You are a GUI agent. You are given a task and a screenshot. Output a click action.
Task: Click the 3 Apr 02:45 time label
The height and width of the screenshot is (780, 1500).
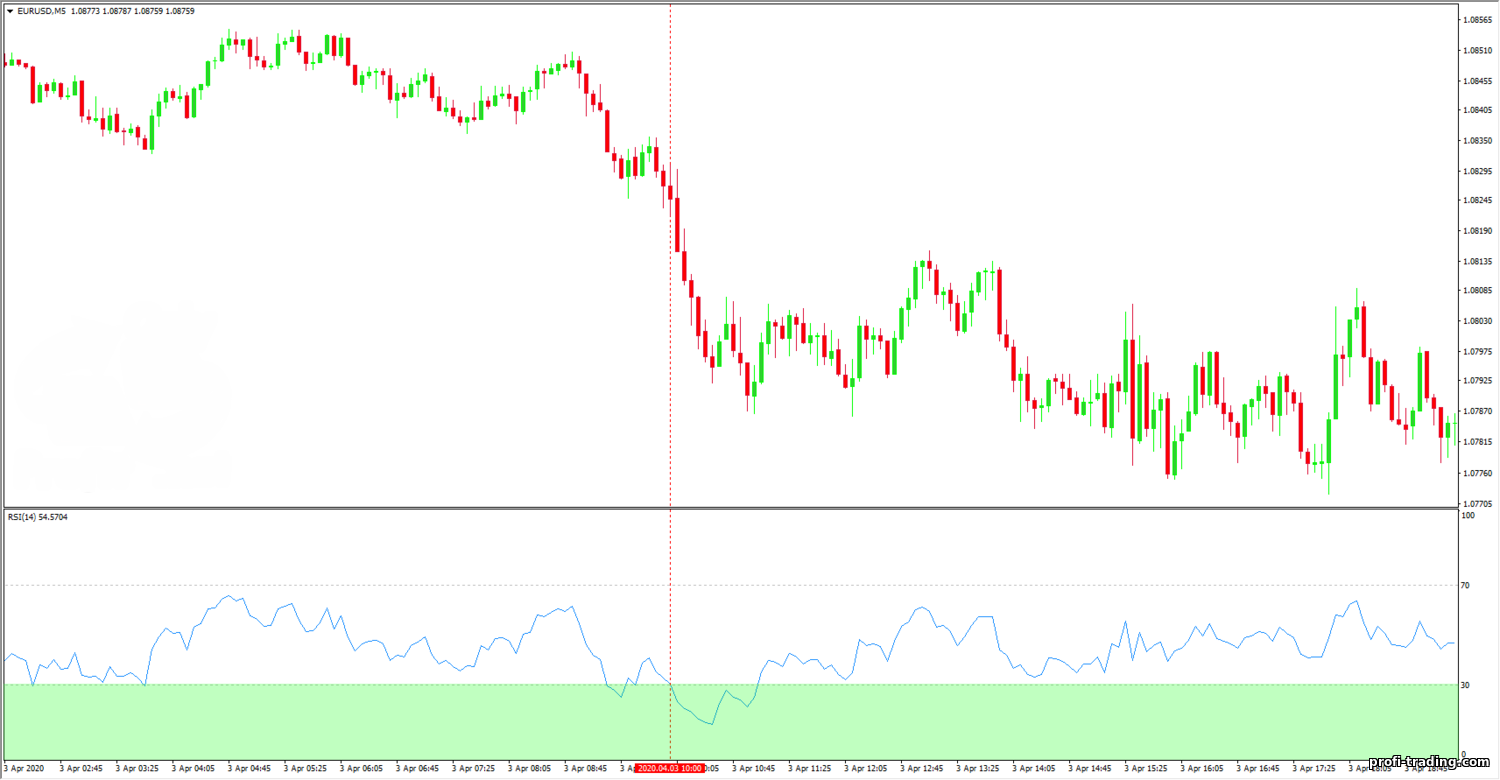[80, 769]
